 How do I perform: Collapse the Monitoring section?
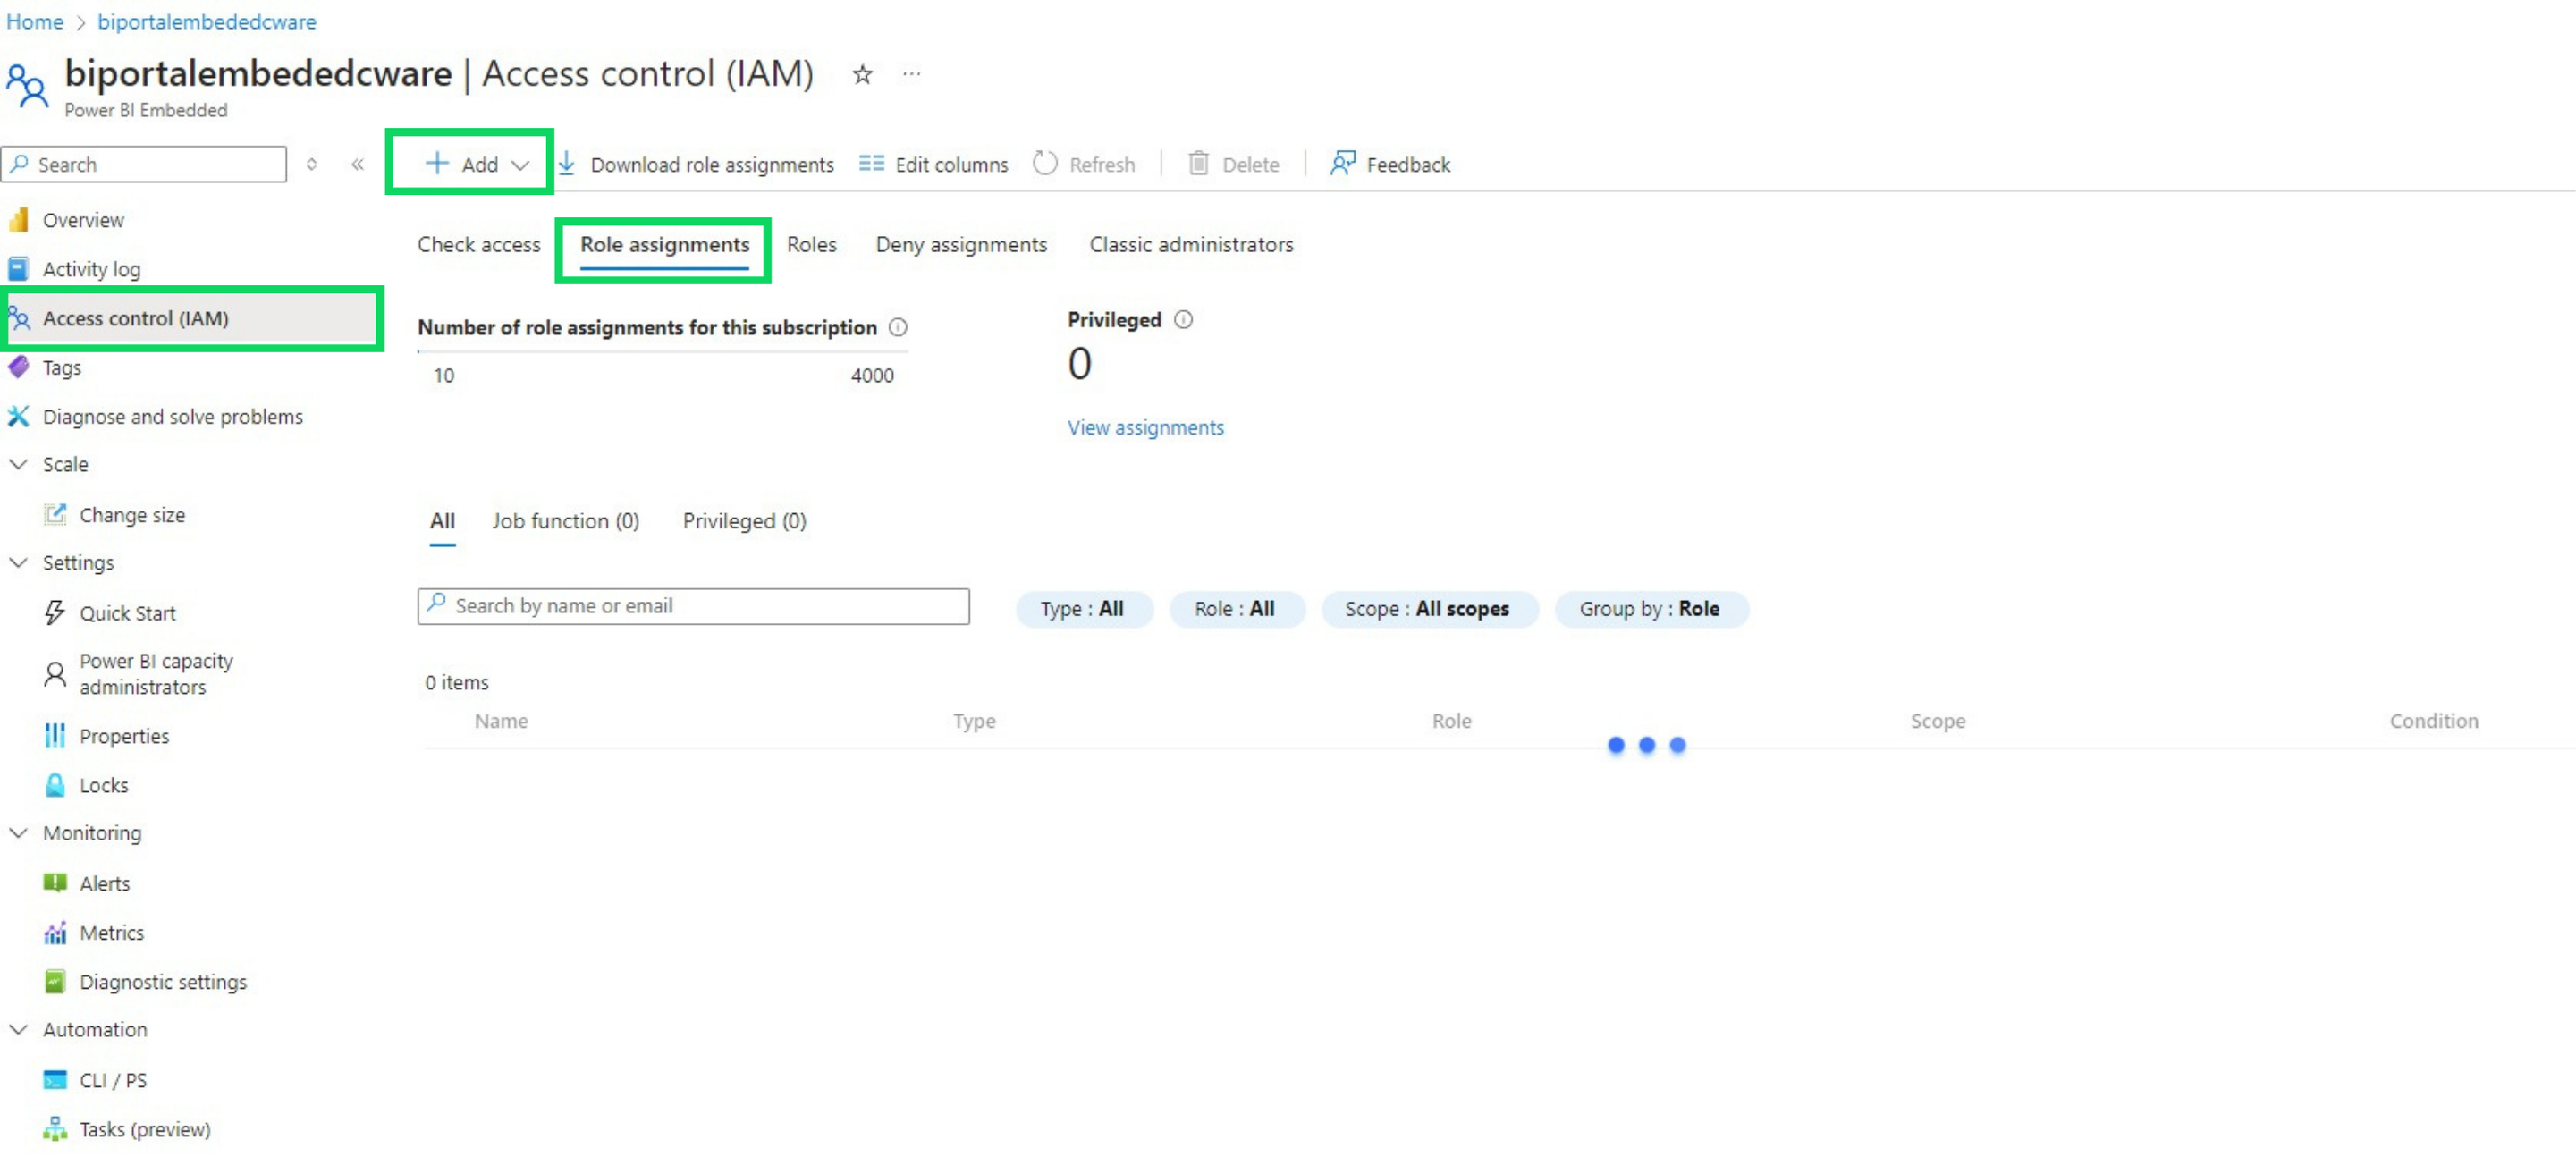click(x=18, y=833)
